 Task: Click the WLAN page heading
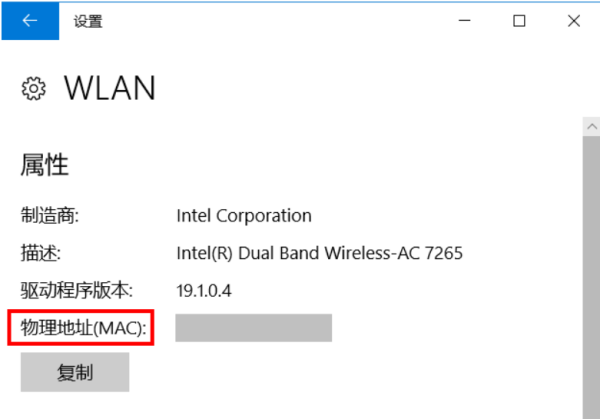tap(110, 88)
